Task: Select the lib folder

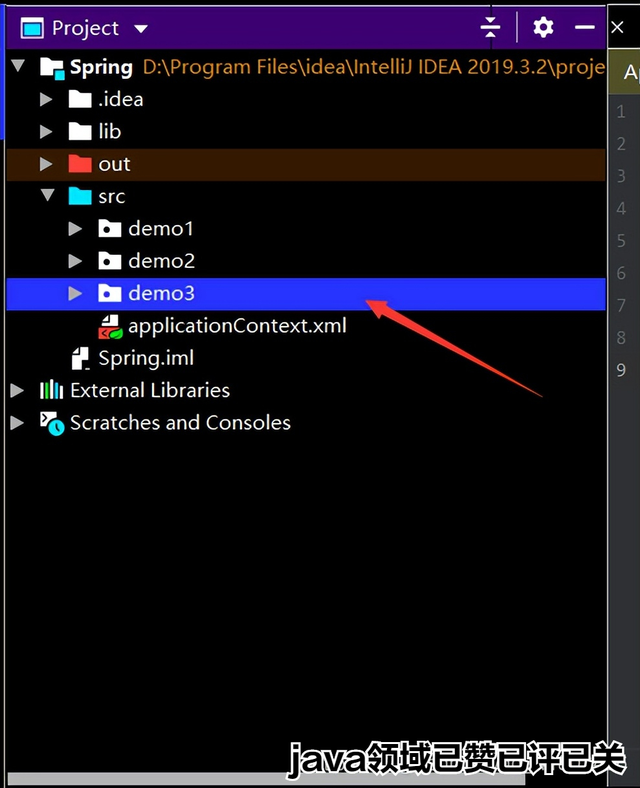Action: (110, 132)
